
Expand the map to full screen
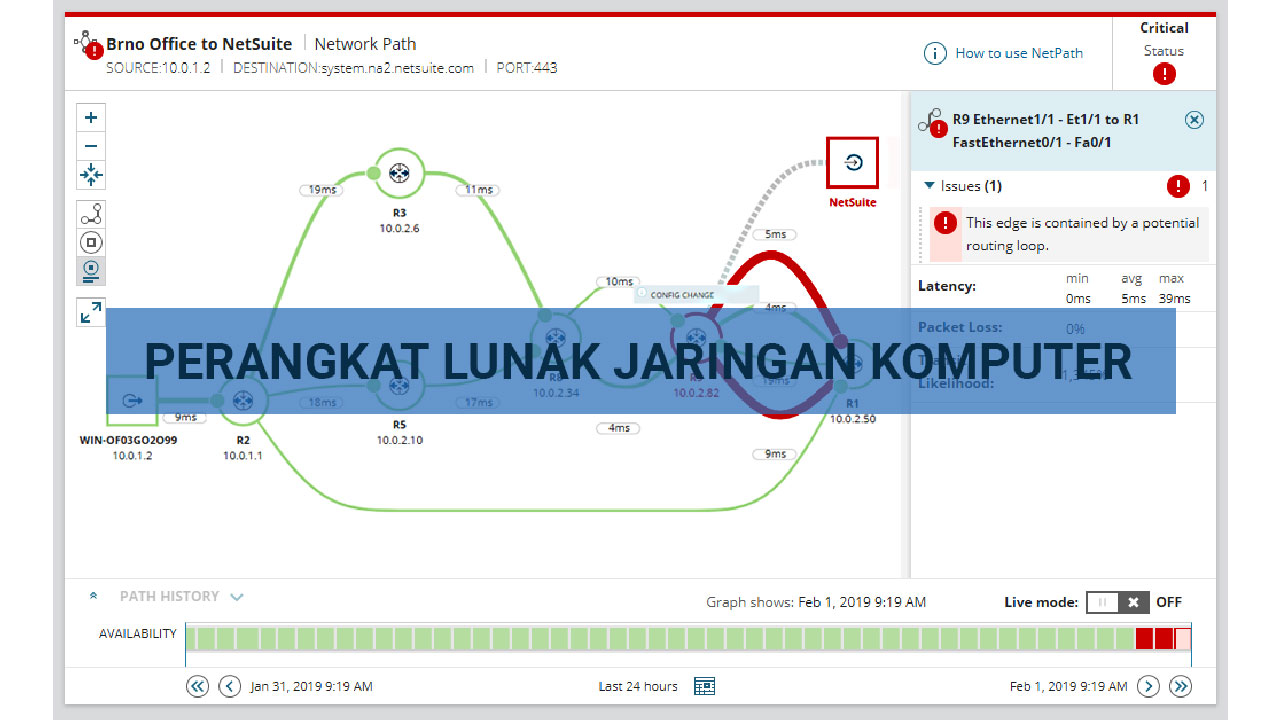coord(90,311)
